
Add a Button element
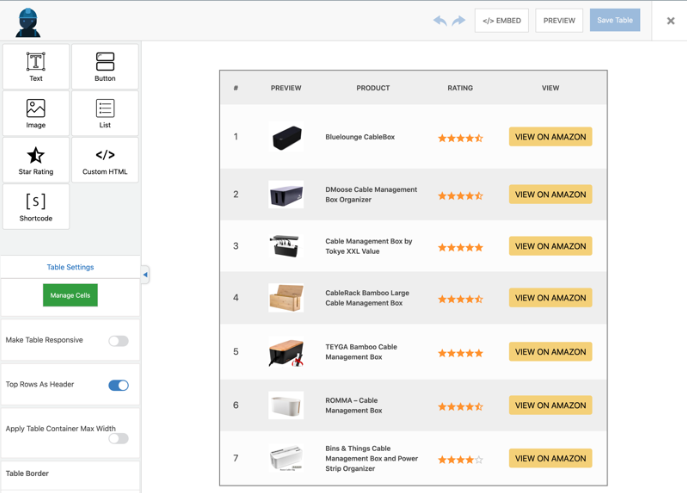(105, 67)
